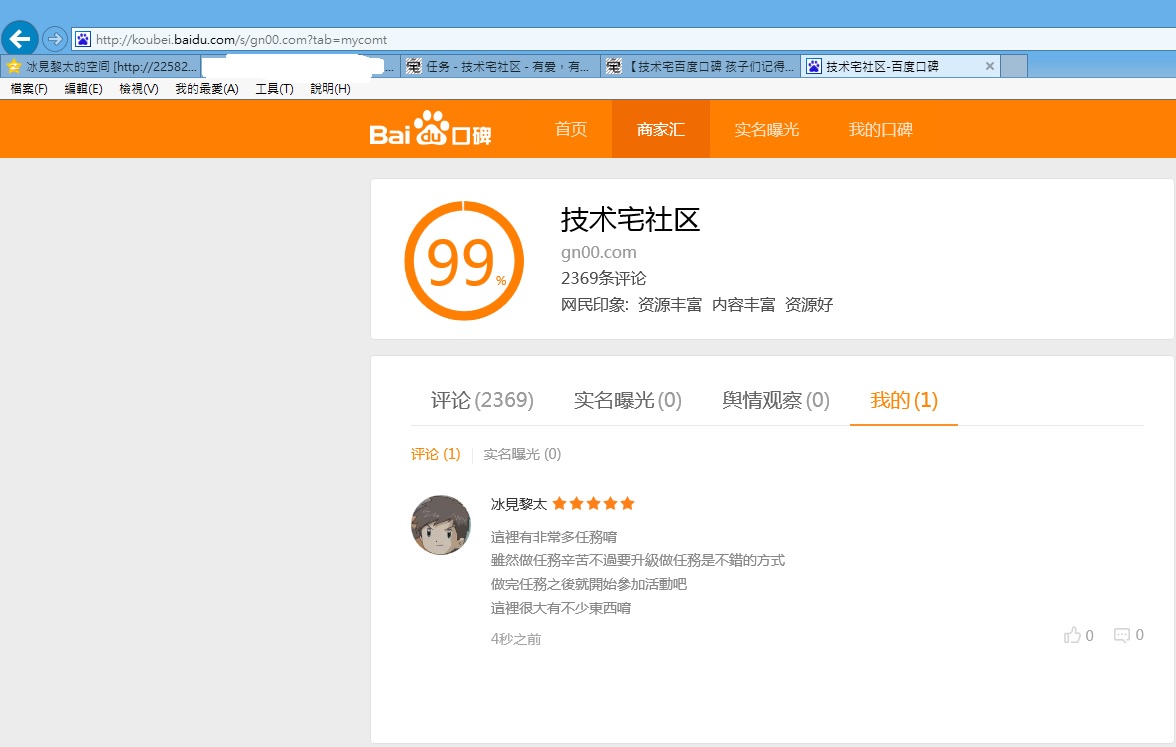
Task: Switch to 任务 - 技术宅社区 browser tab
Action: click(500, 66)
